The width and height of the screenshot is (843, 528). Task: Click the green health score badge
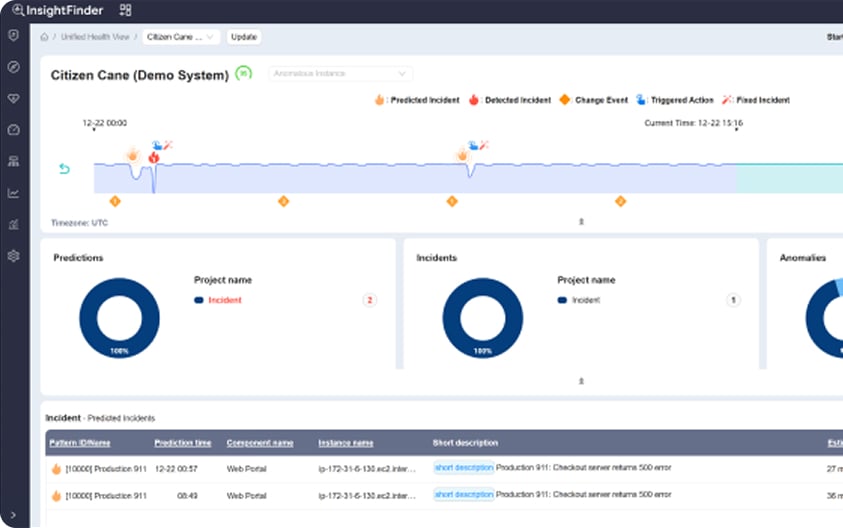pyautogui.click(x=244, y=73)
